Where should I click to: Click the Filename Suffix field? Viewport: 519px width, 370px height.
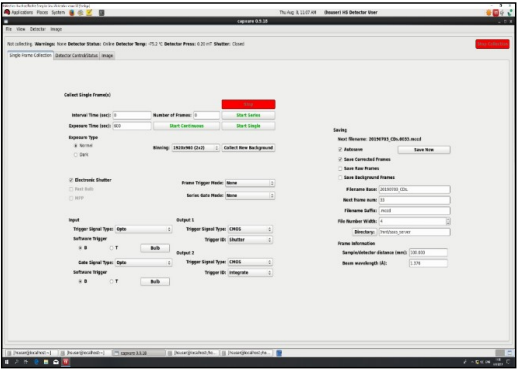pyautogui.click(x=414, y=211)
